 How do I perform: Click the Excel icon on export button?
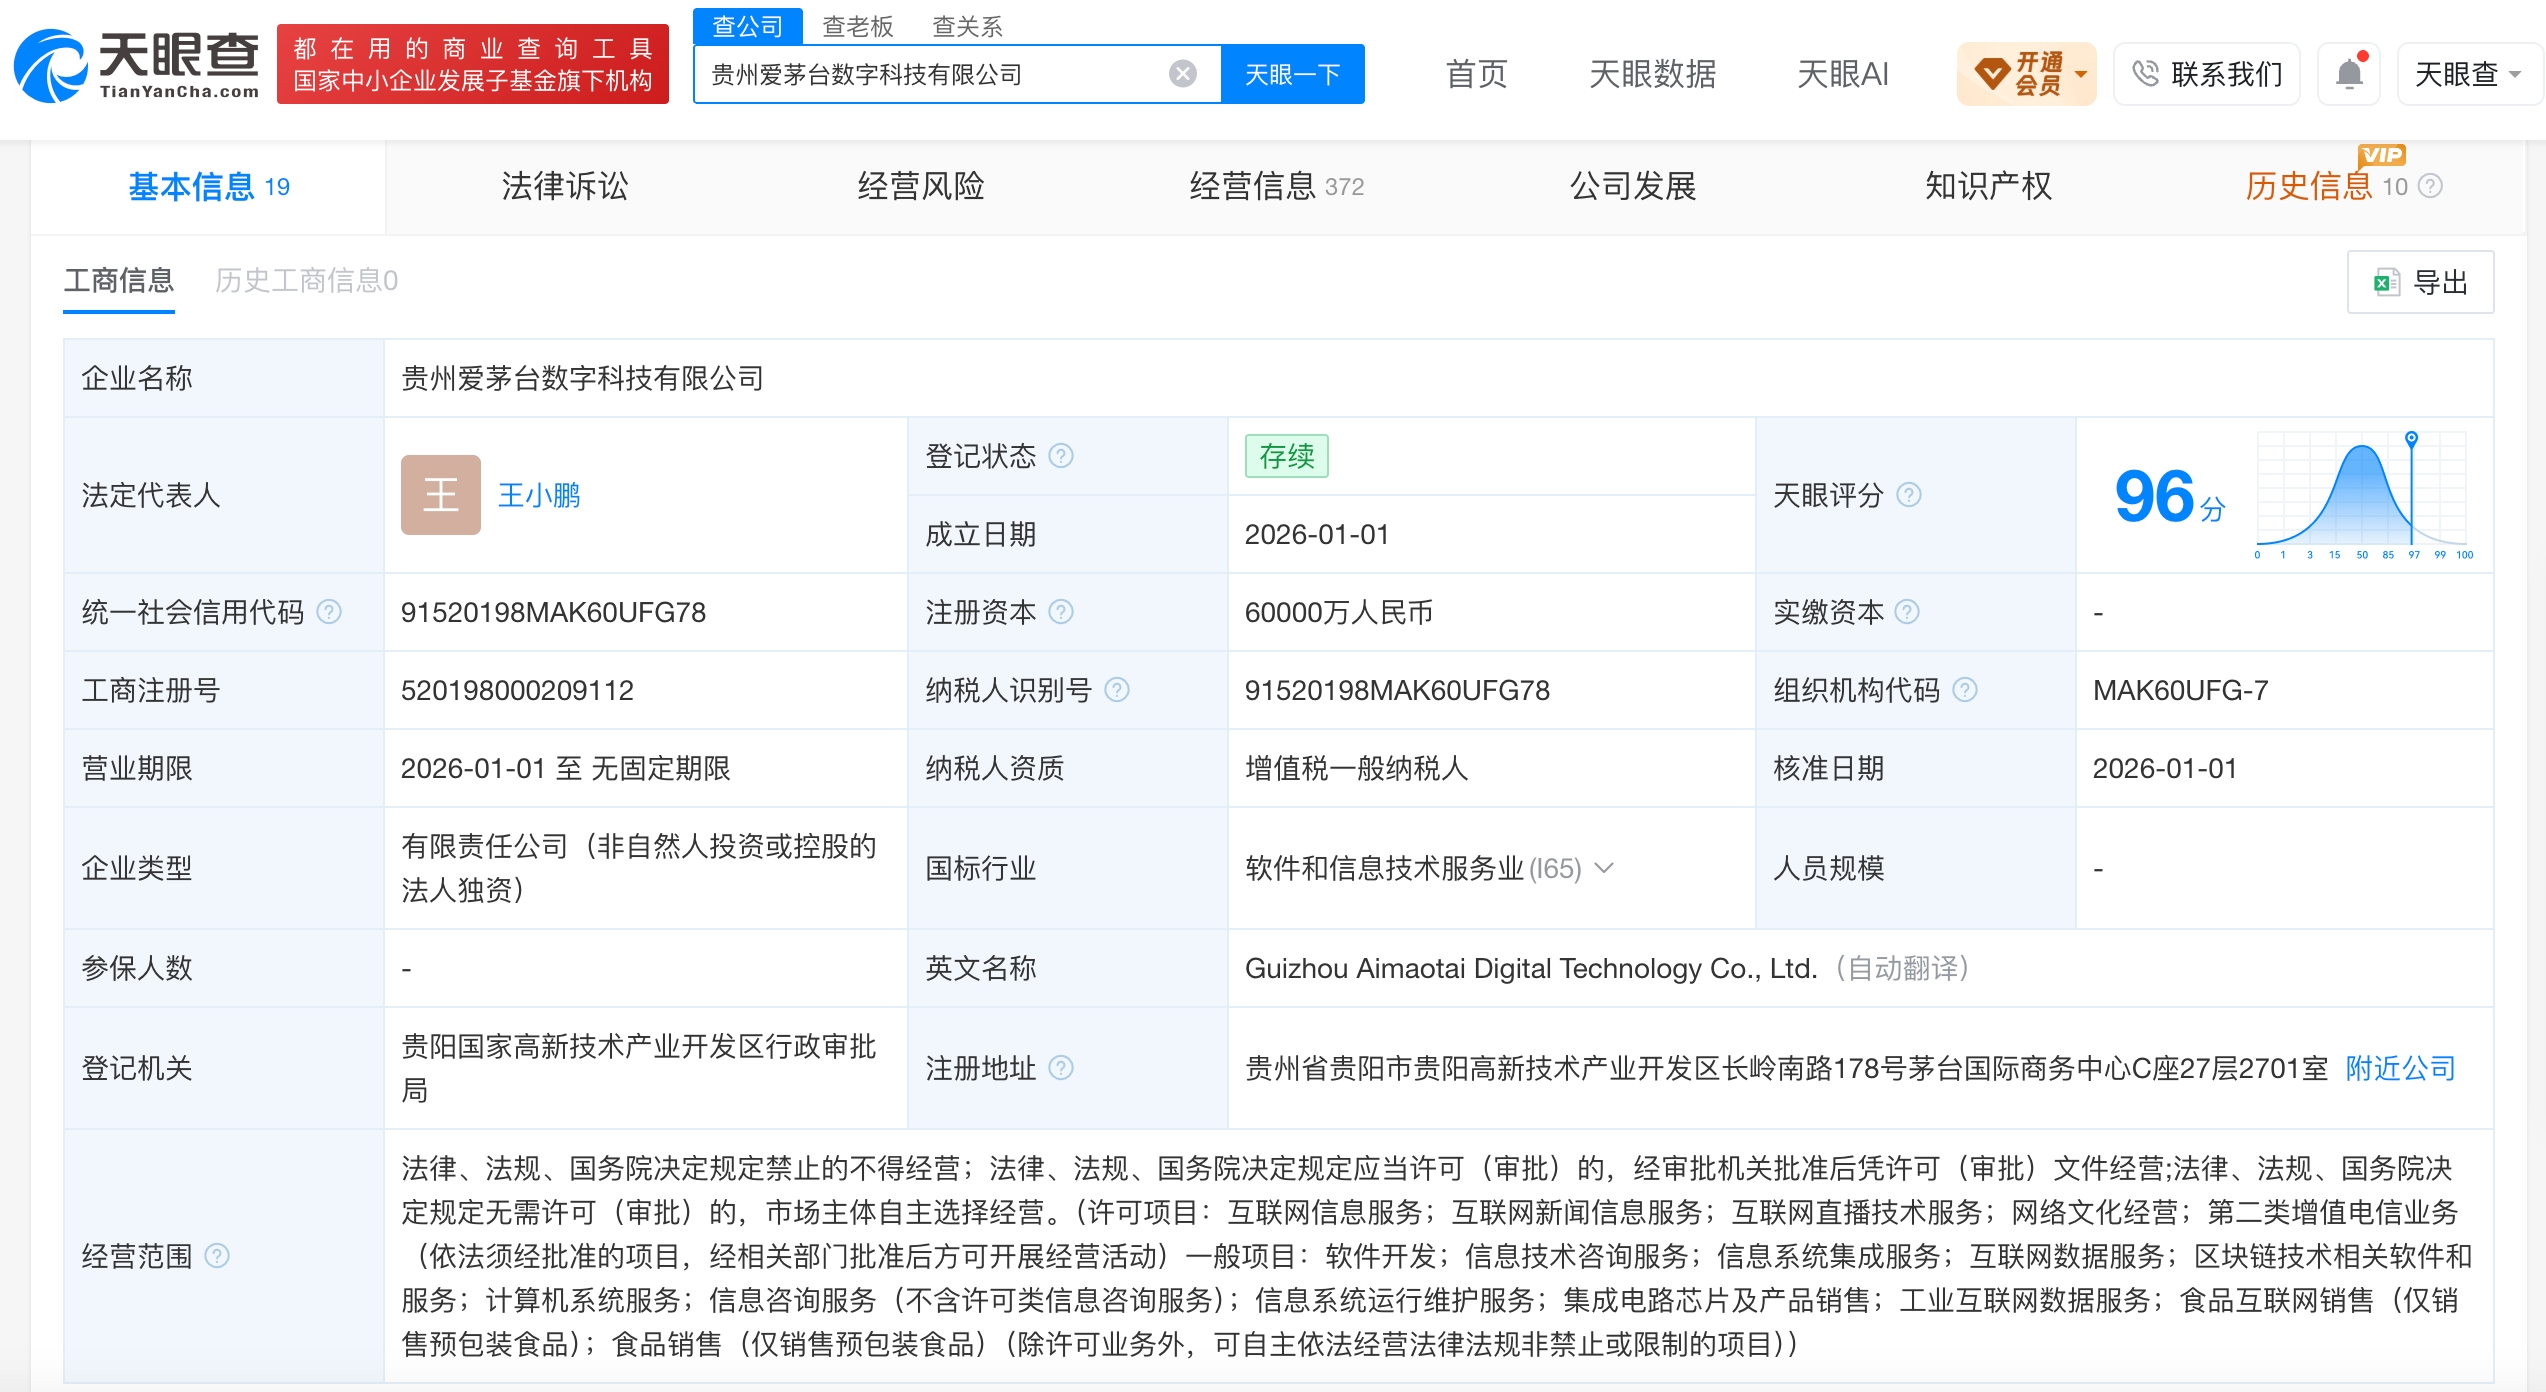pyautogui.click(x=2387, y=283)
